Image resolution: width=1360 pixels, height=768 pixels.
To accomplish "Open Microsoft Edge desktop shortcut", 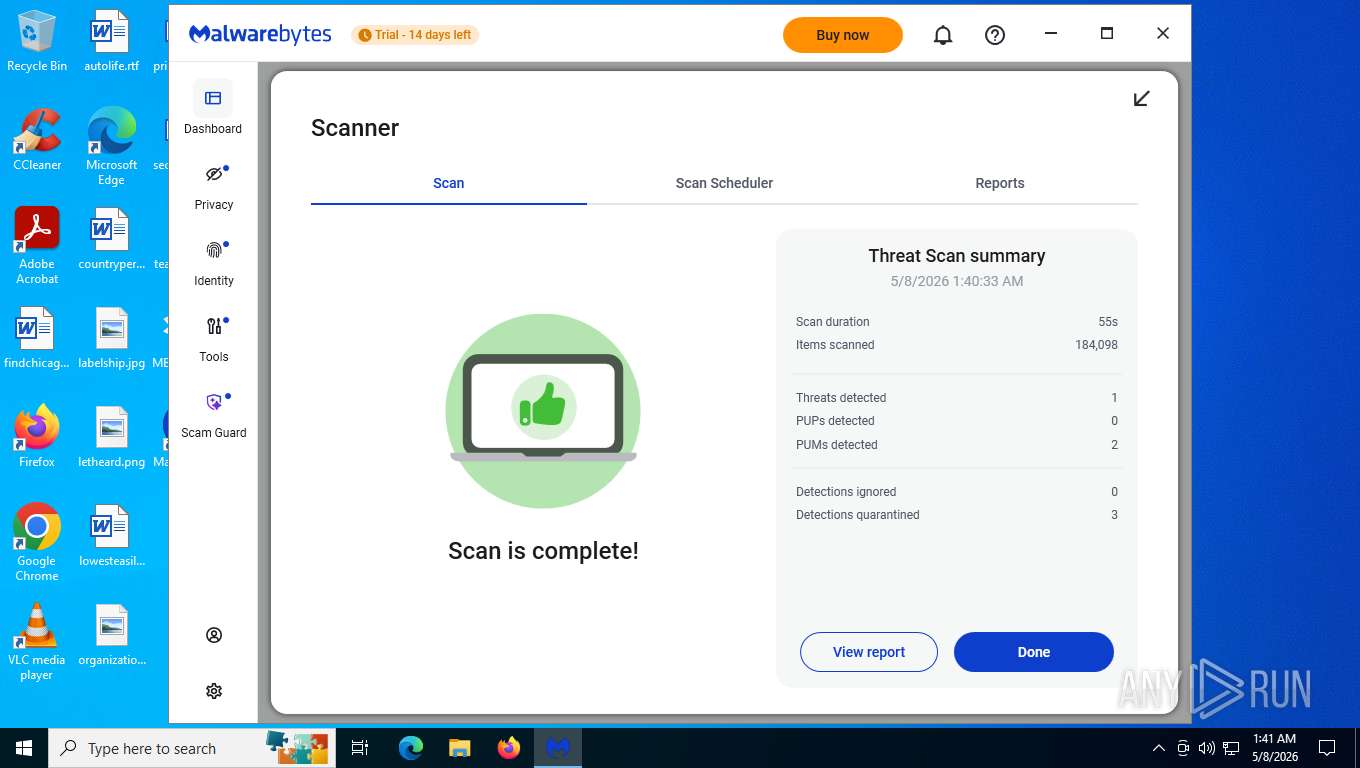I will [x=111, y=147].
